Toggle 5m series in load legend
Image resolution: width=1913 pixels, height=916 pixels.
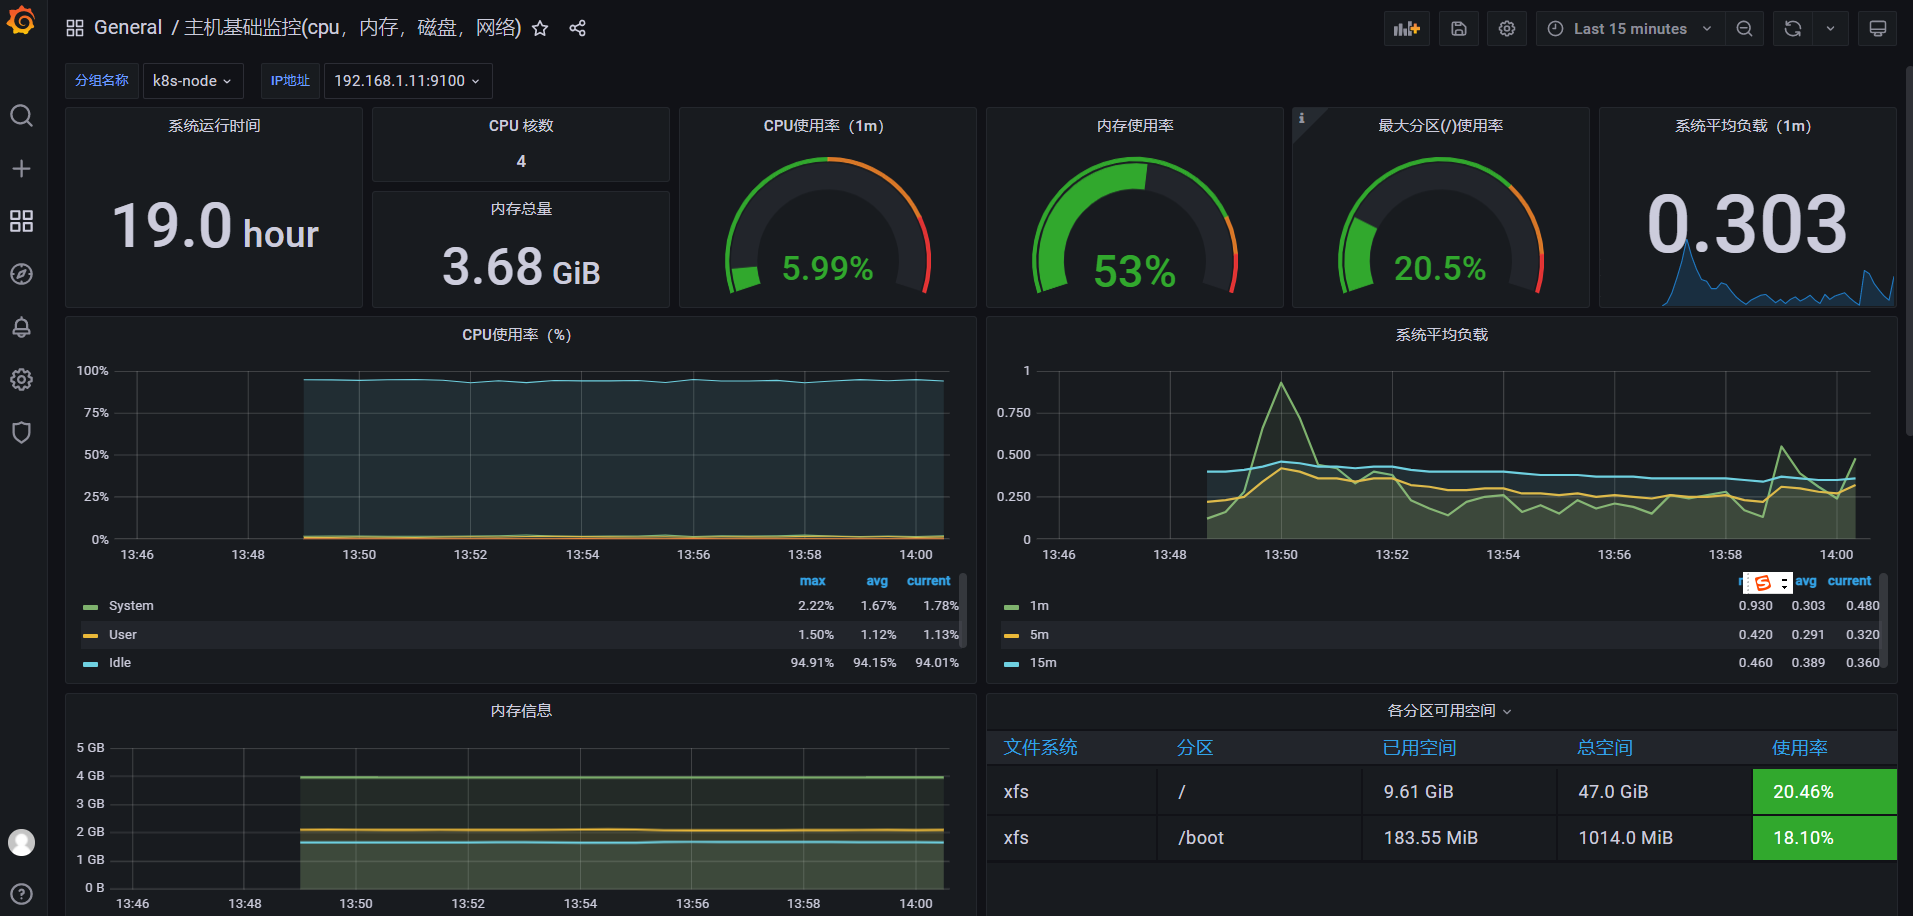click(1039, 635)
